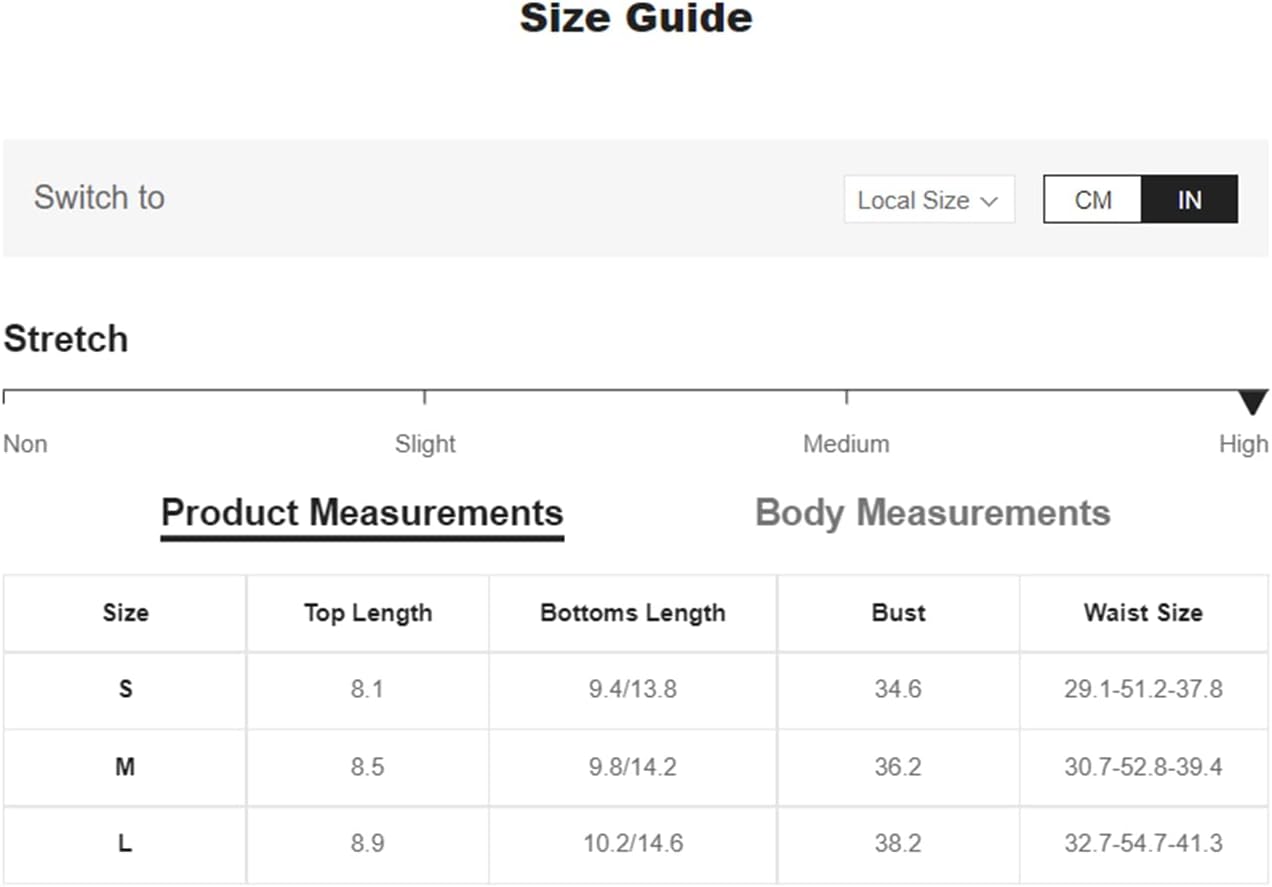Viewport: 1272px width, 887px height.
Task: Click the Size column header
Action: point(125,613)
